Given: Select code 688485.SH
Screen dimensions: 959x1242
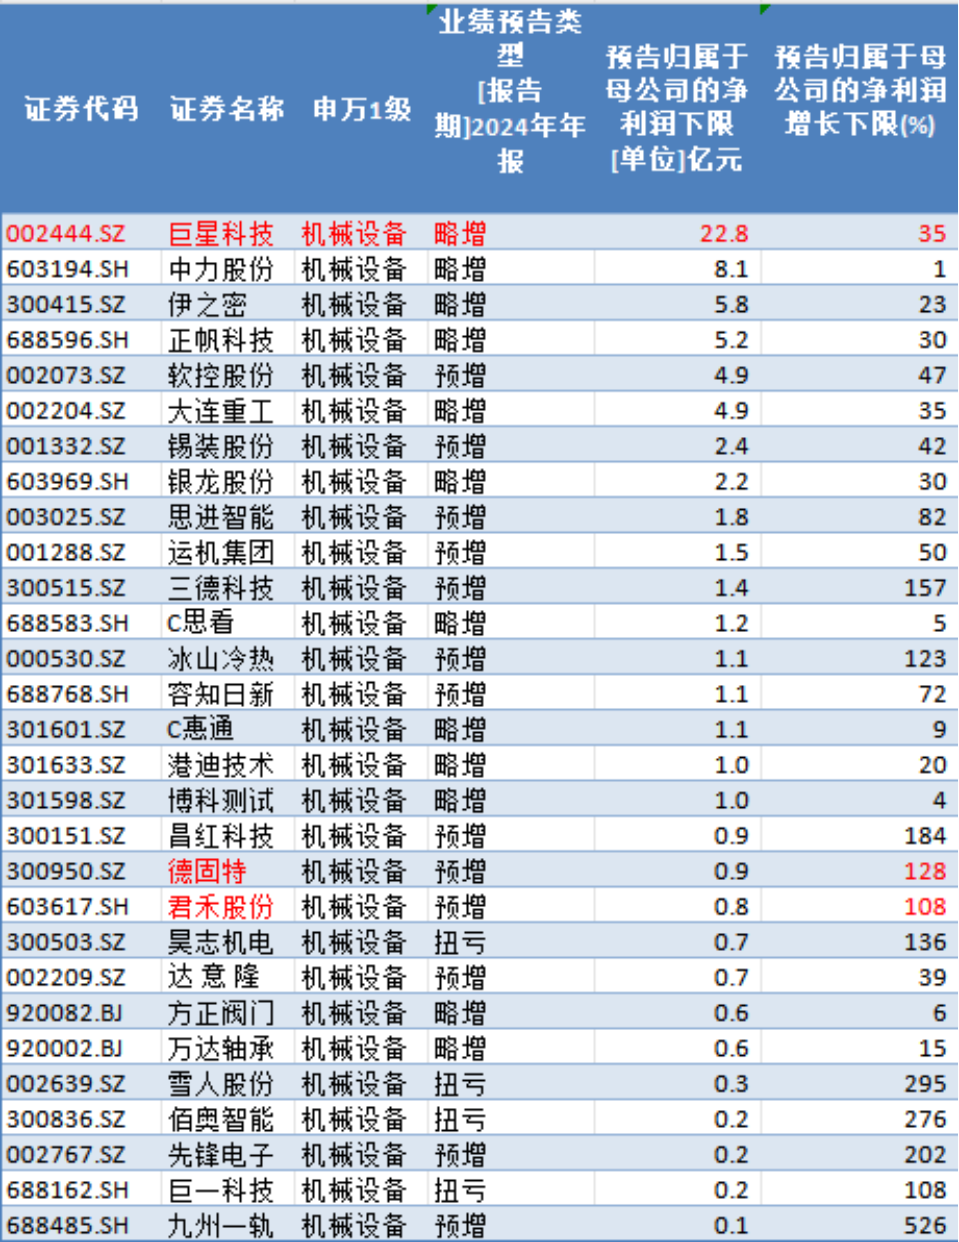Looking at the screenshot, I should tap(67, 1225).
